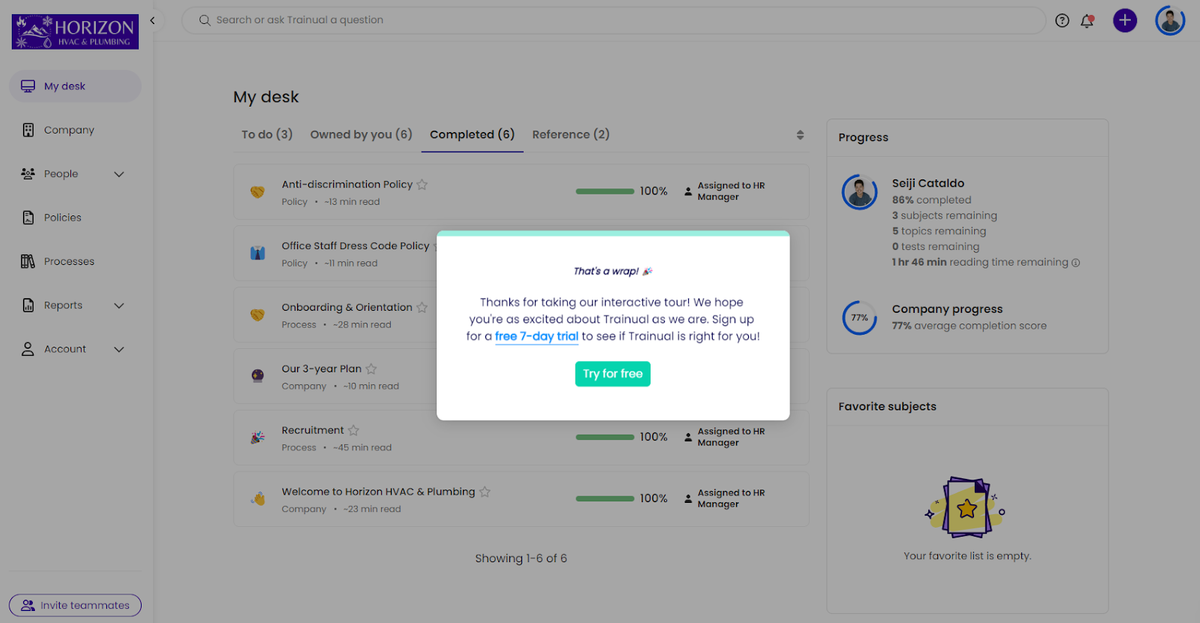Click the Welcome to Horizon progress bar
1200x623 pixels.
(x=605, y=498)
